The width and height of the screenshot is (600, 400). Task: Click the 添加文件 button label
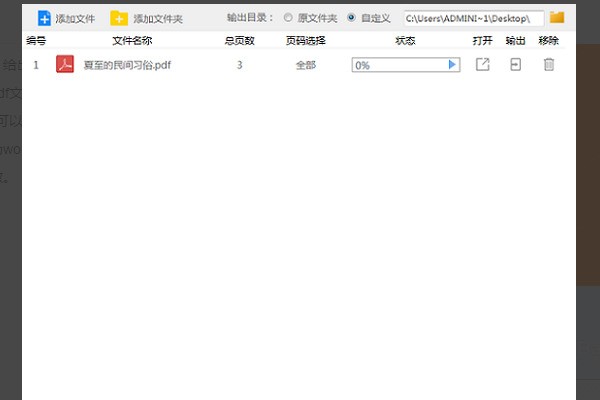(75, 19)
